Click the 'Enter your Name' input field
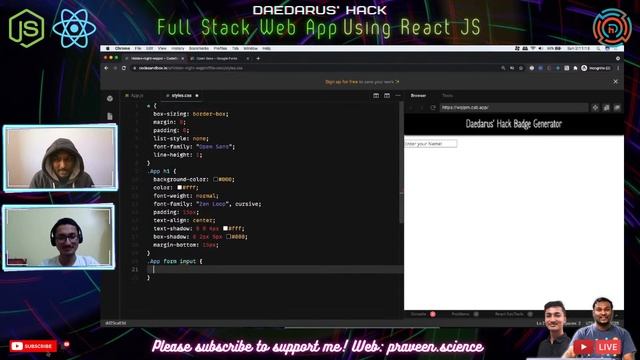The height and width of the screenshot is (360, 640). pos(431,144)
